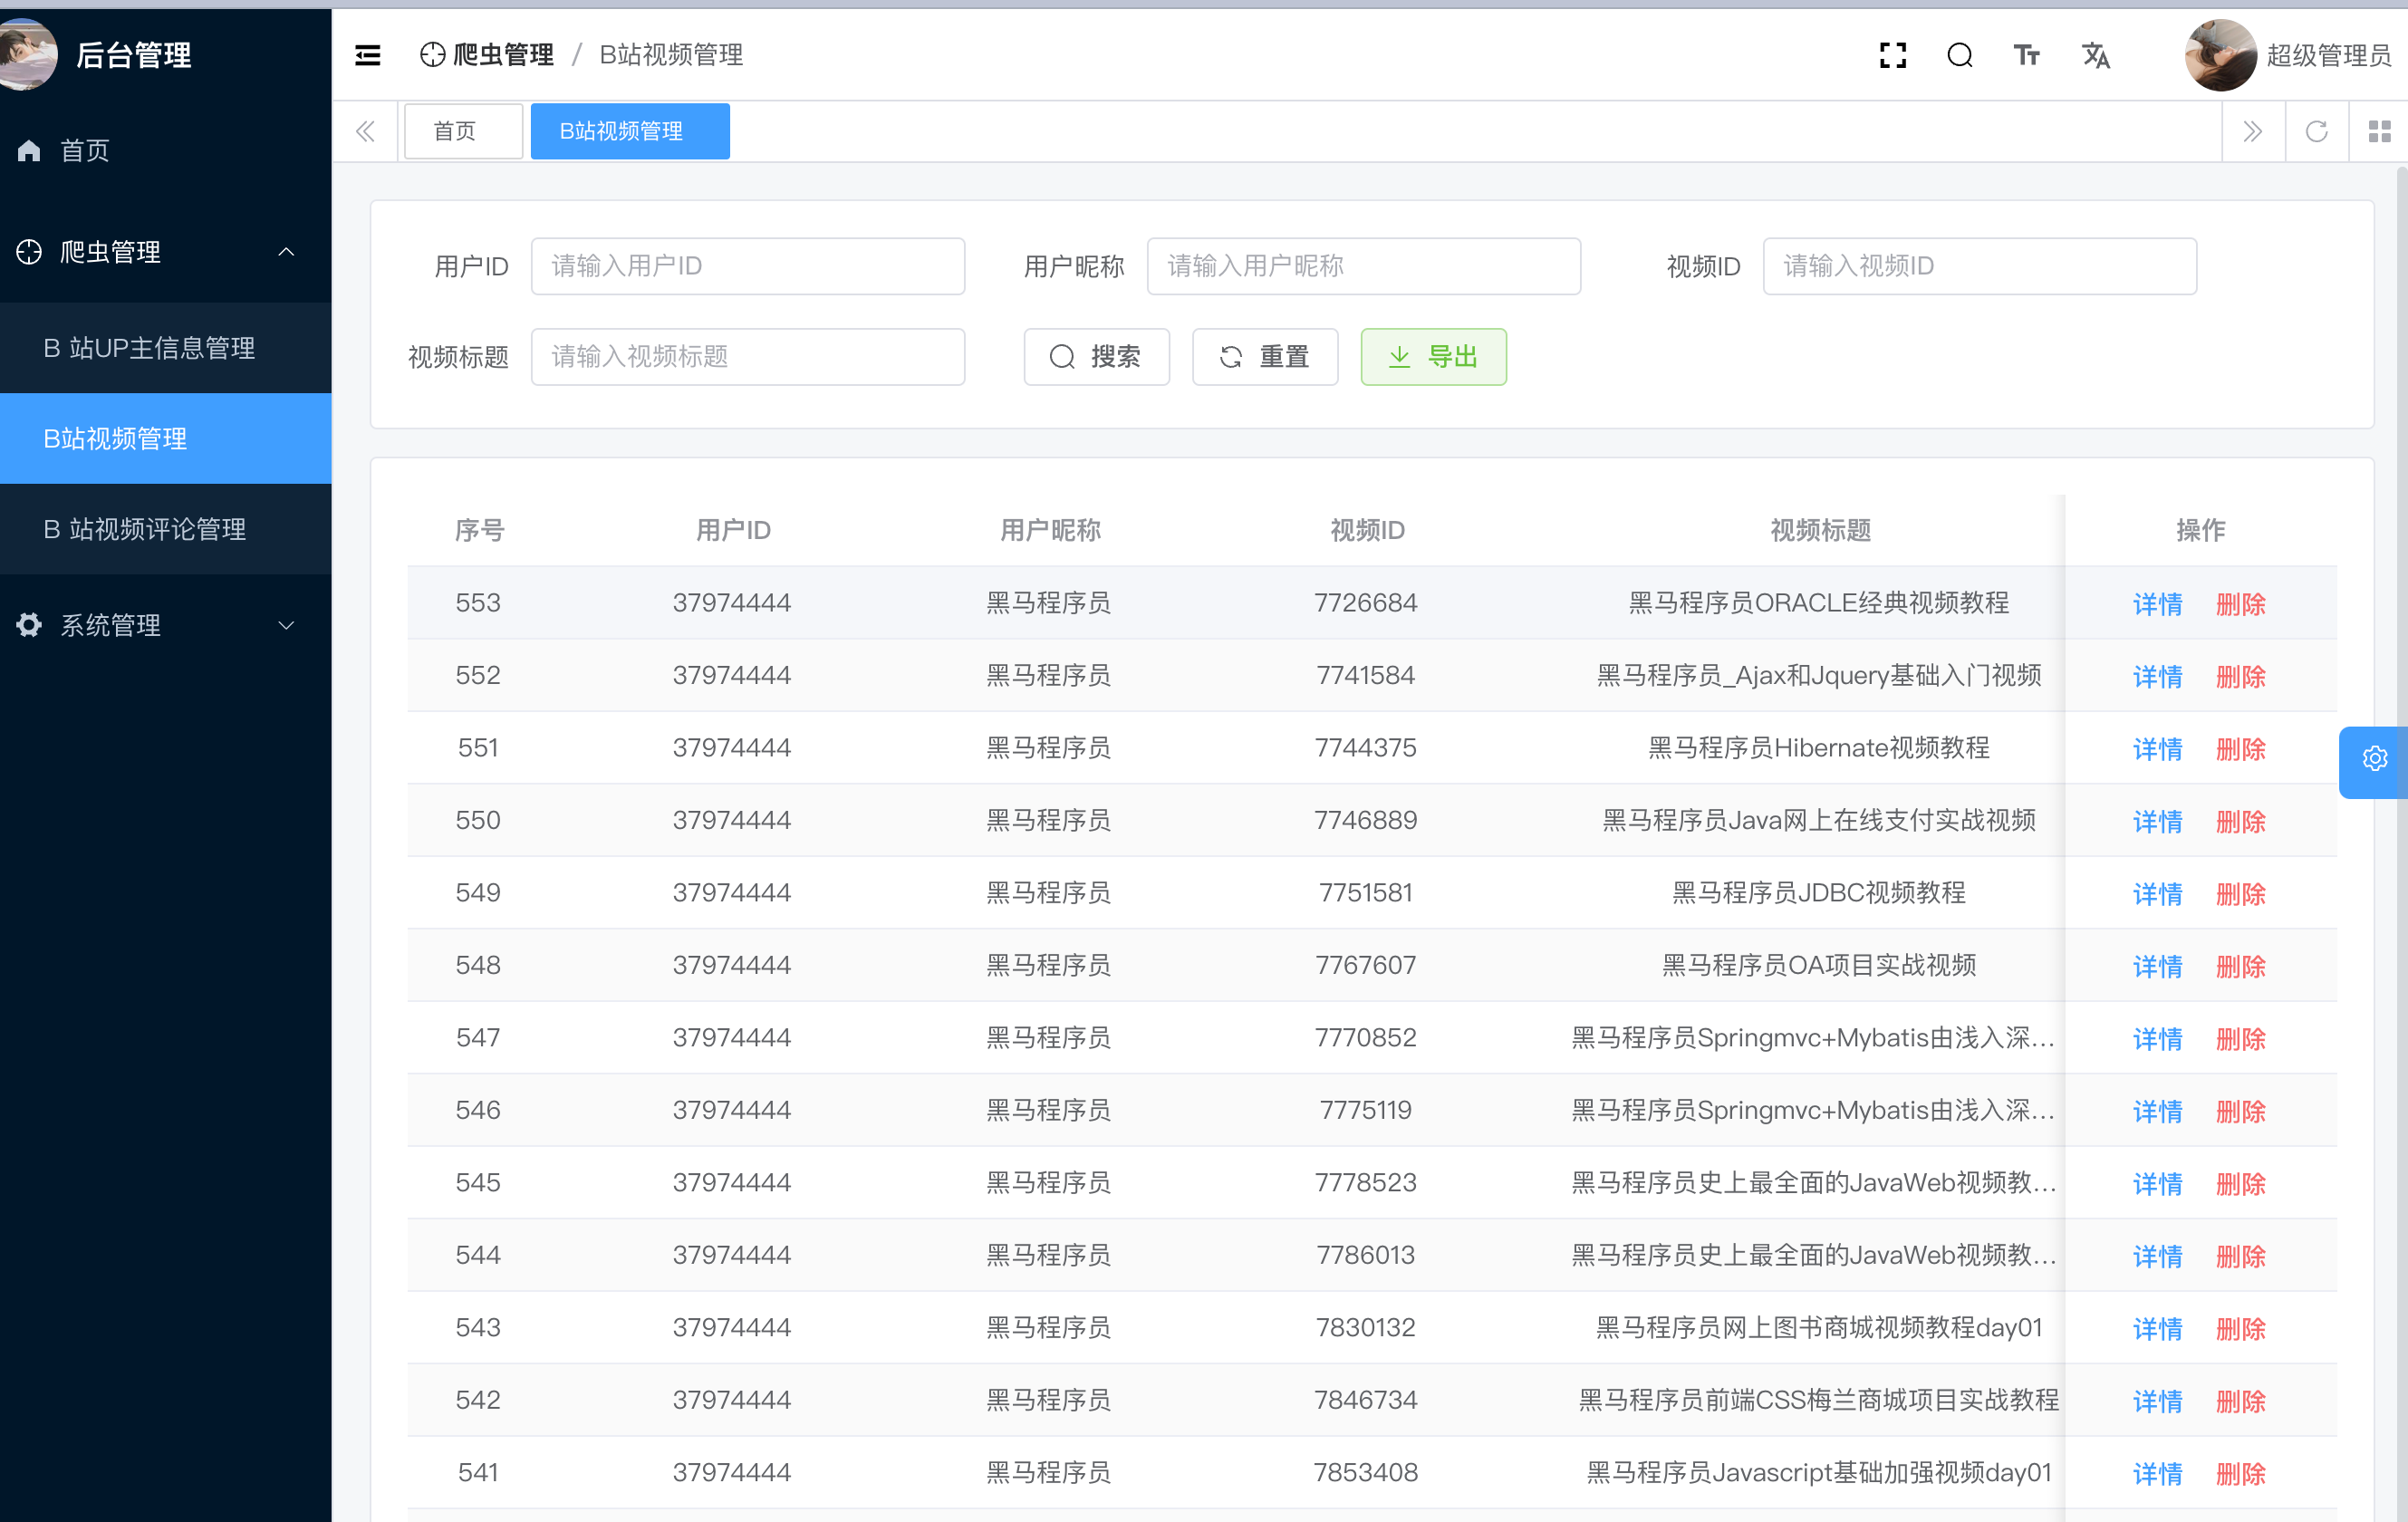Click video ID 7726684 cell
The width and height of the screenshot is (2408, 1522).
[x=1365, y=603]
